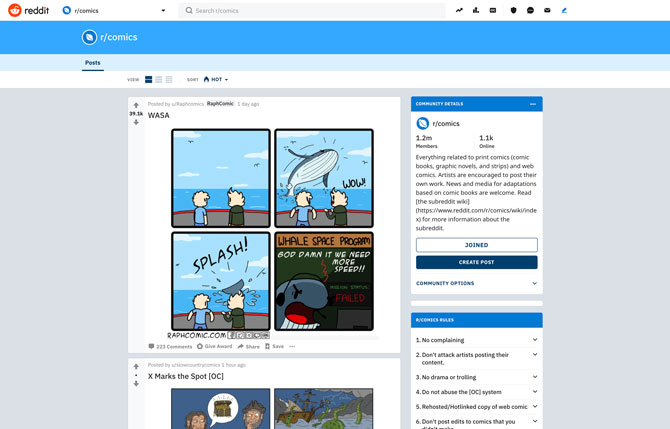
Task: Open the All bar chart icon
Action: click(x=476, y=10)
